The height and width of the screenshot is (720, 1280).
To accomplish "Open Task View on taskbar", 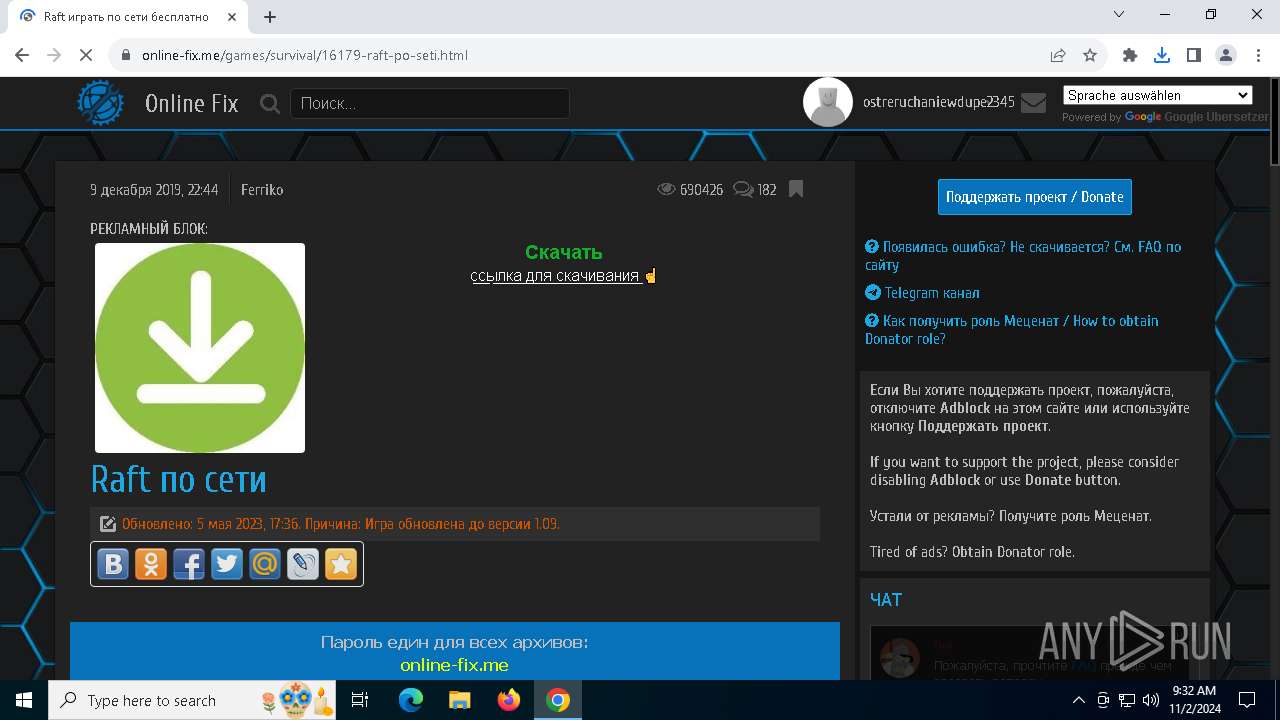I will point(360,700).
